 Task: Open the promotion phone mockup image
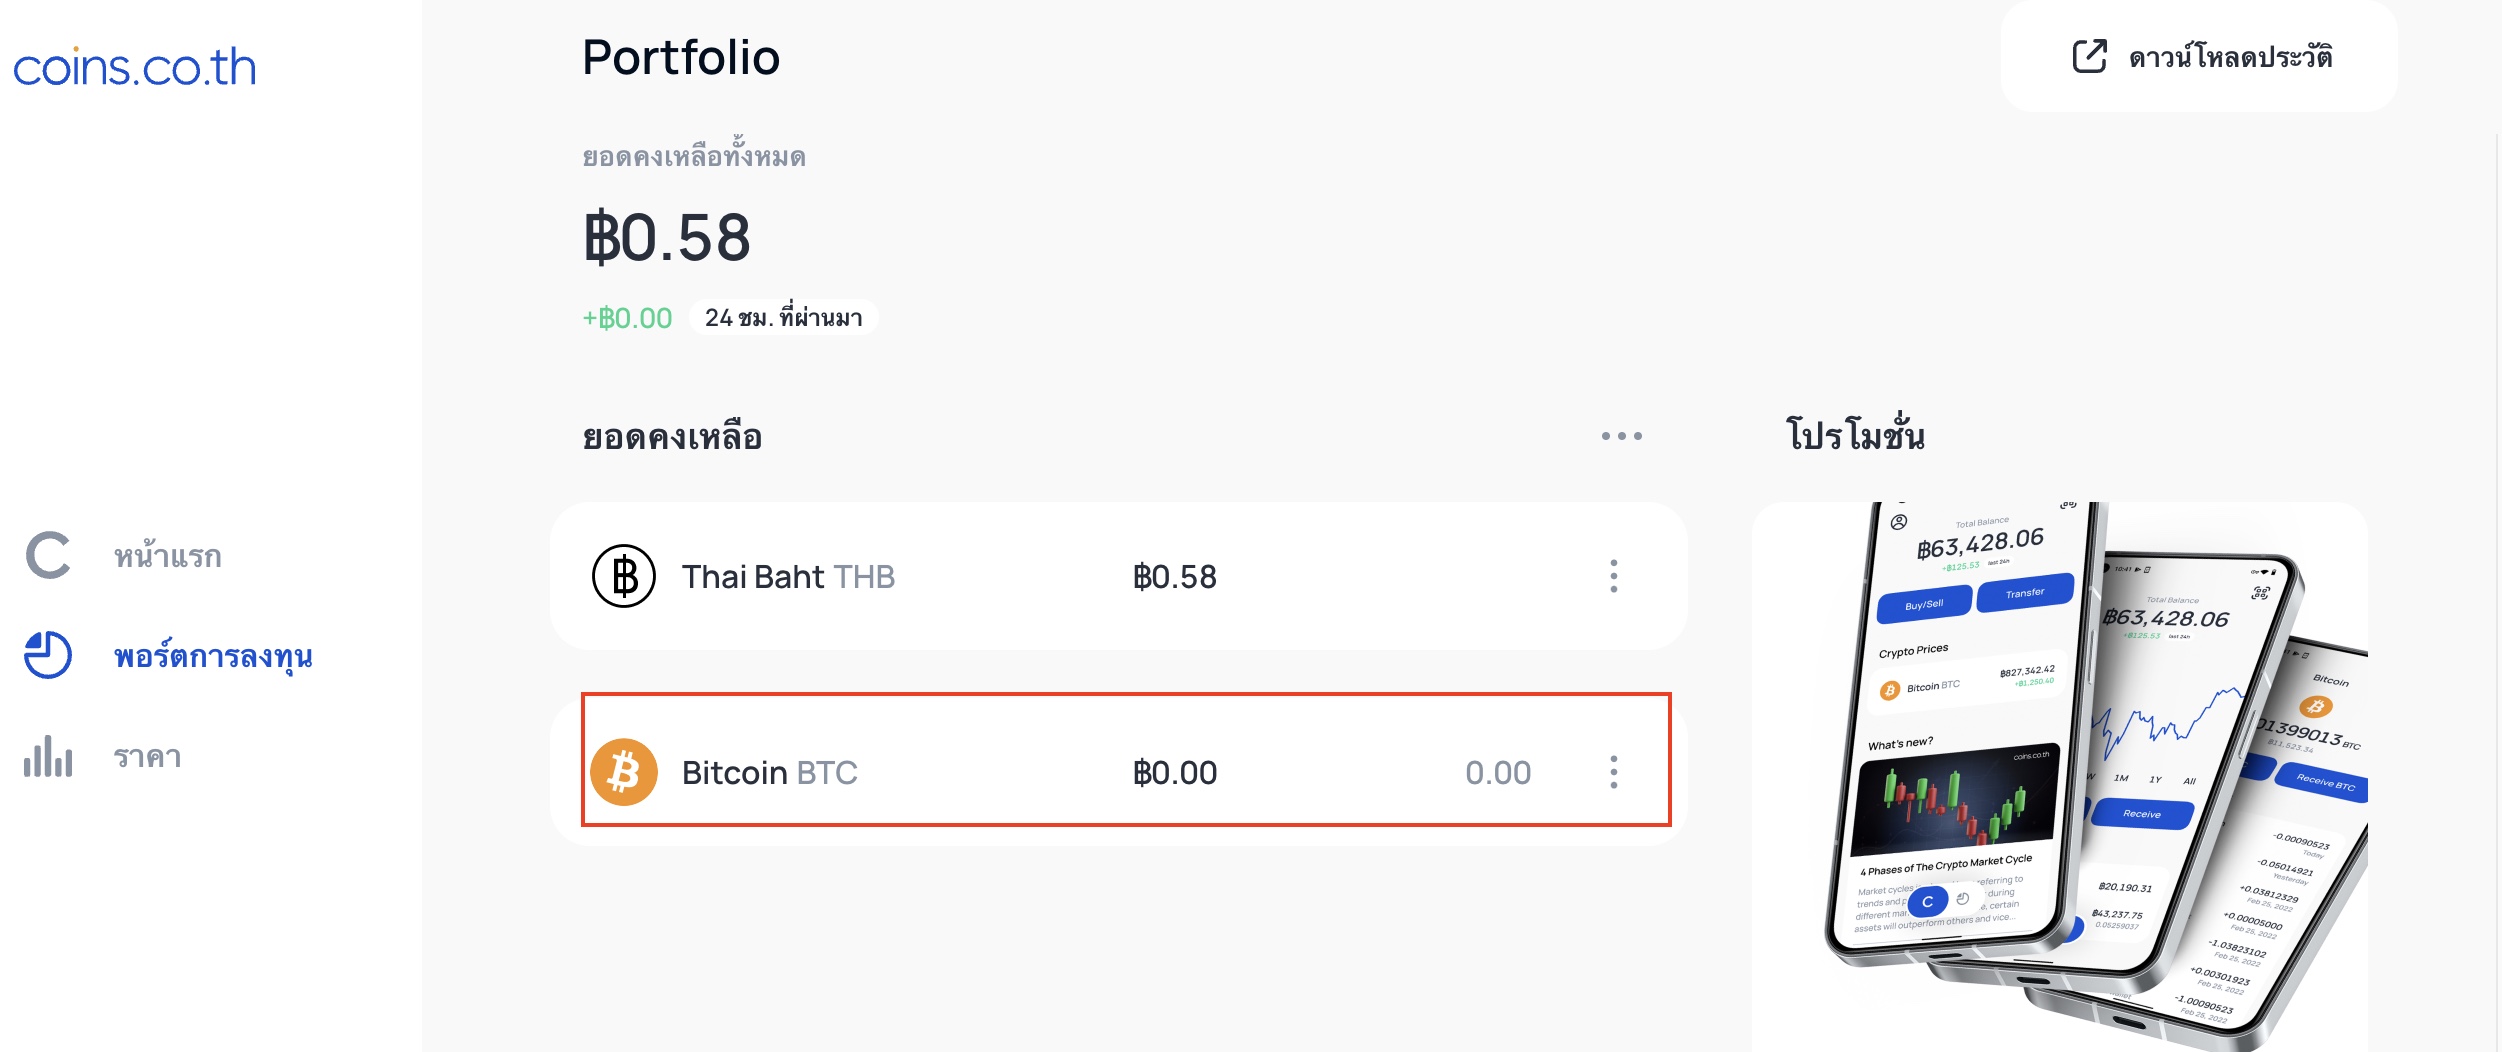pos(2060,777)
